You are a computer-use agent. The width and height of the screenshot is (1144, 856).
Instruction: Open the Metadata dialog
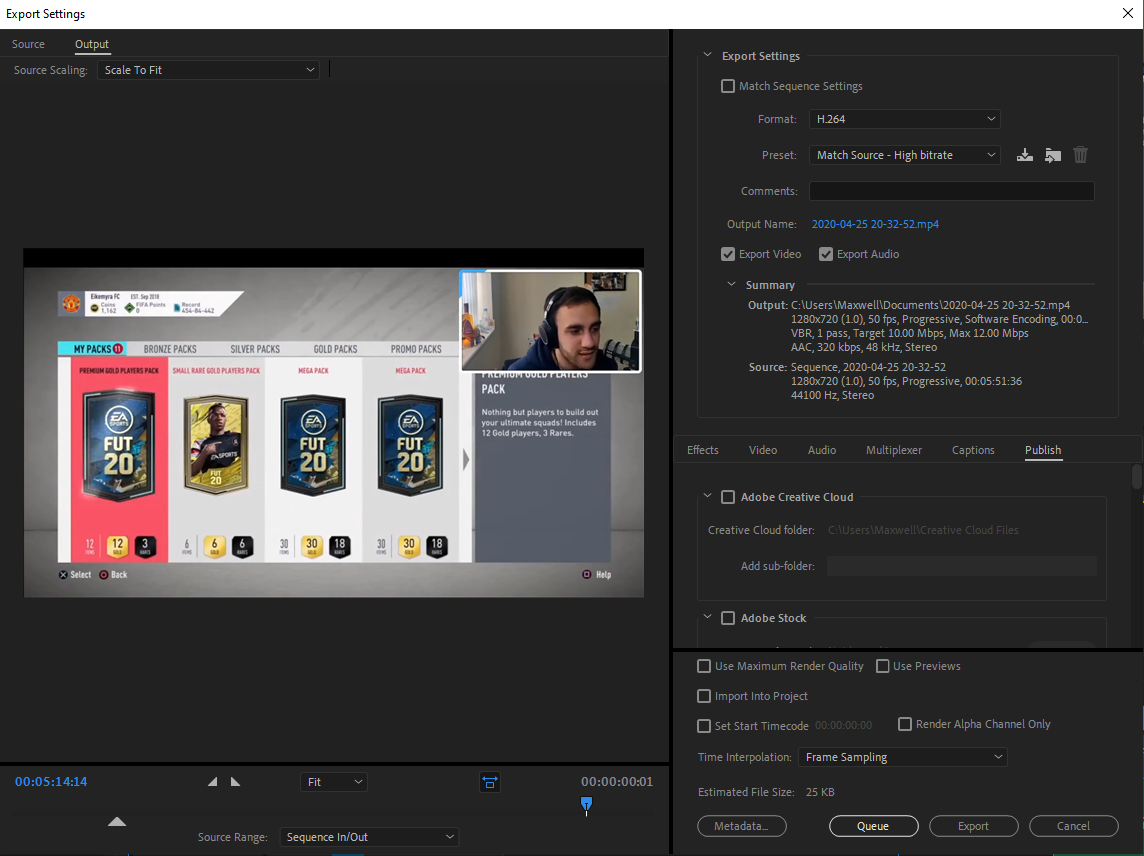pyautogui.click(x=741, y=825)
